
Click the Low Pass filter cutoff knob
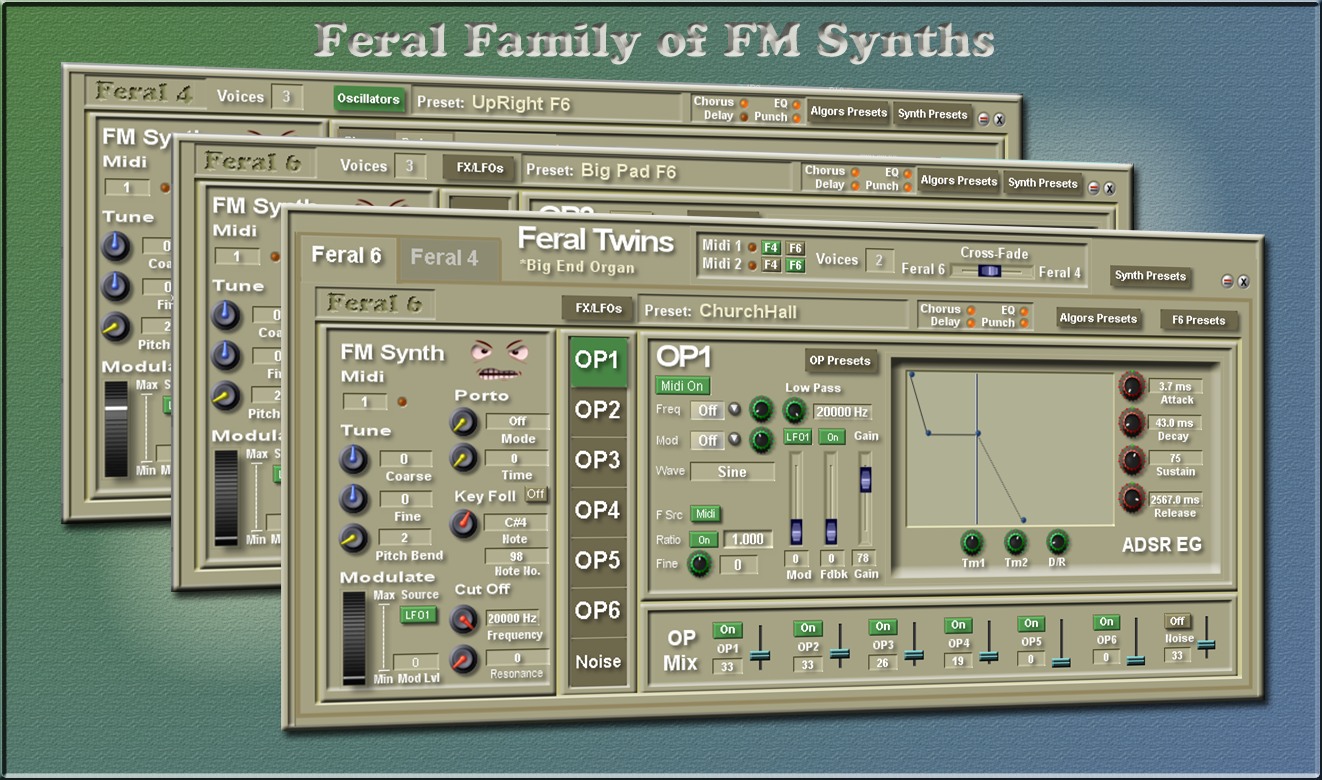(x=795, y=411)
